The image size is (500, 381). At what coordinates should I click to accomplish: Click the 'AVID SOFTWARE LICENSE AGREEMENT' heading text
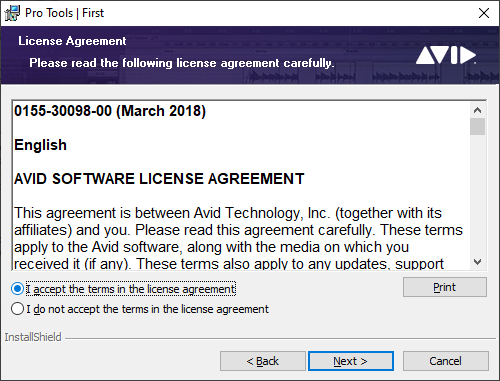click(x=159, y=179)
